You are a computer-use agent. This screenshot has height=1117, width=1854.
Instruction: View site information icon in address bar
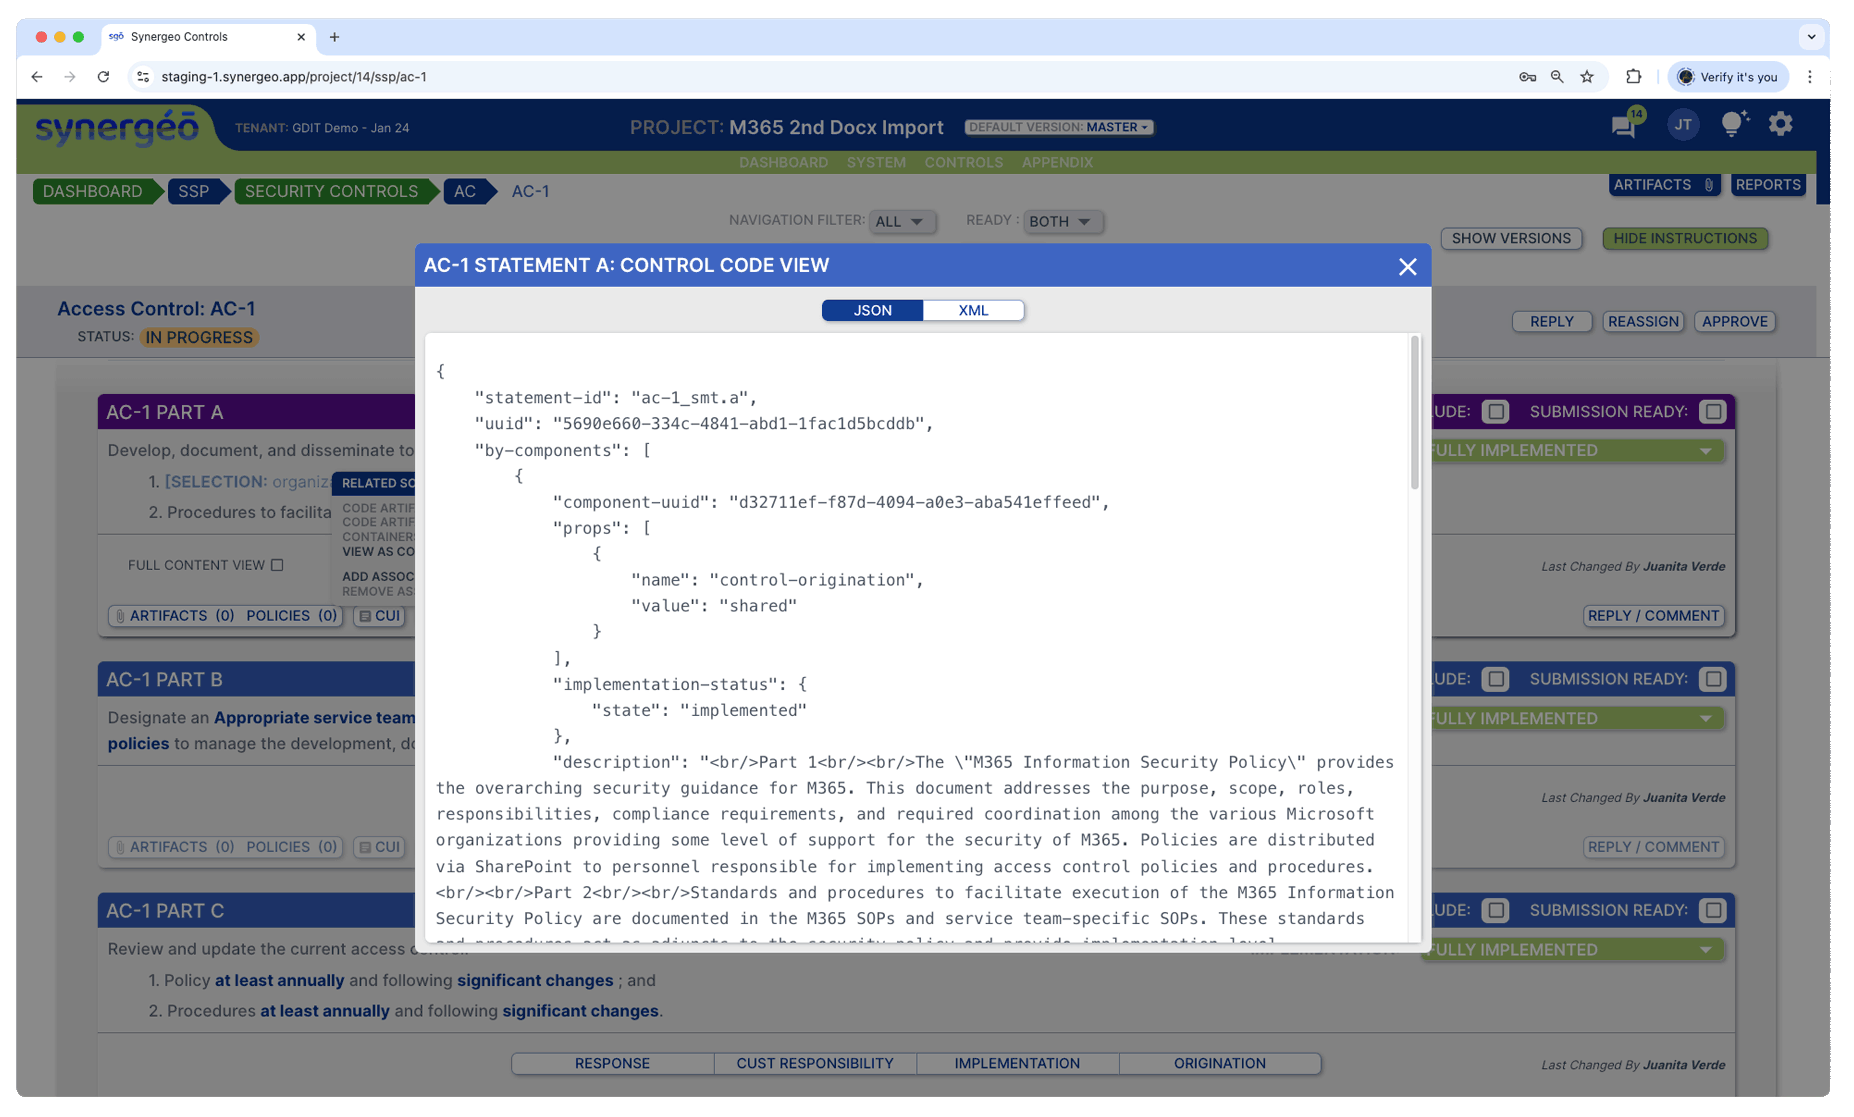point(143,76)
